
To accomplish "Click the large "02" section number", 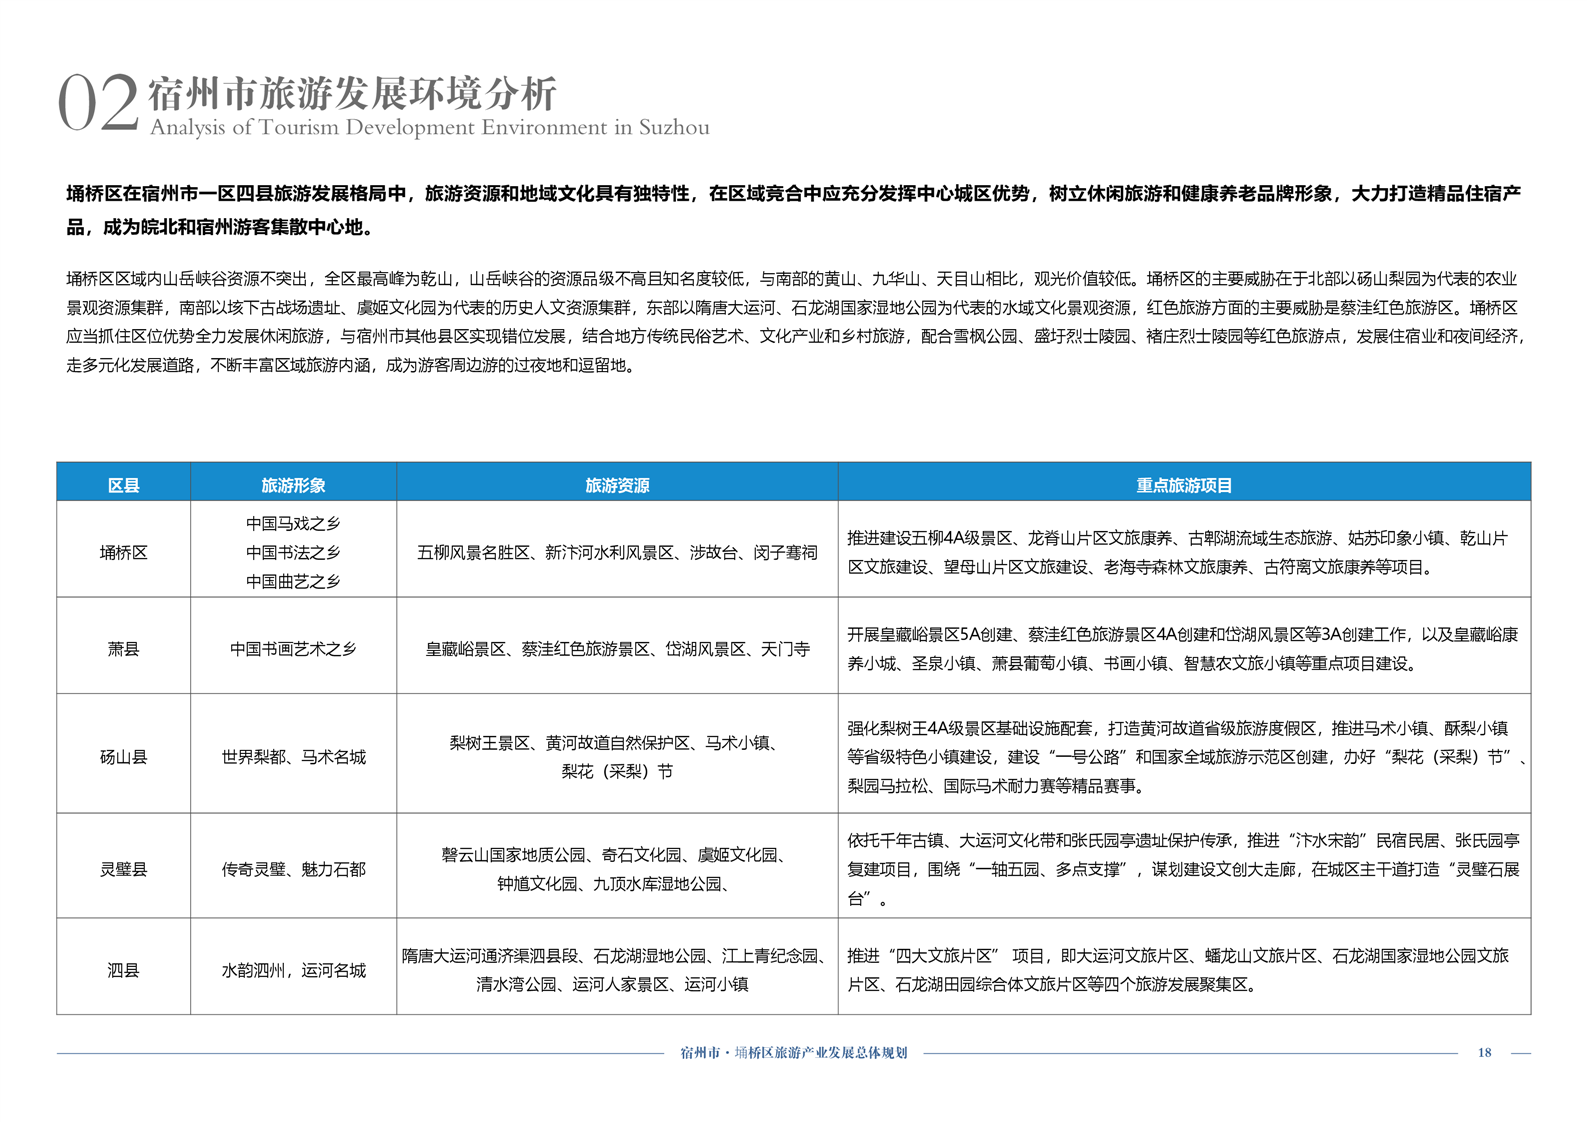I will pos(97,104).
